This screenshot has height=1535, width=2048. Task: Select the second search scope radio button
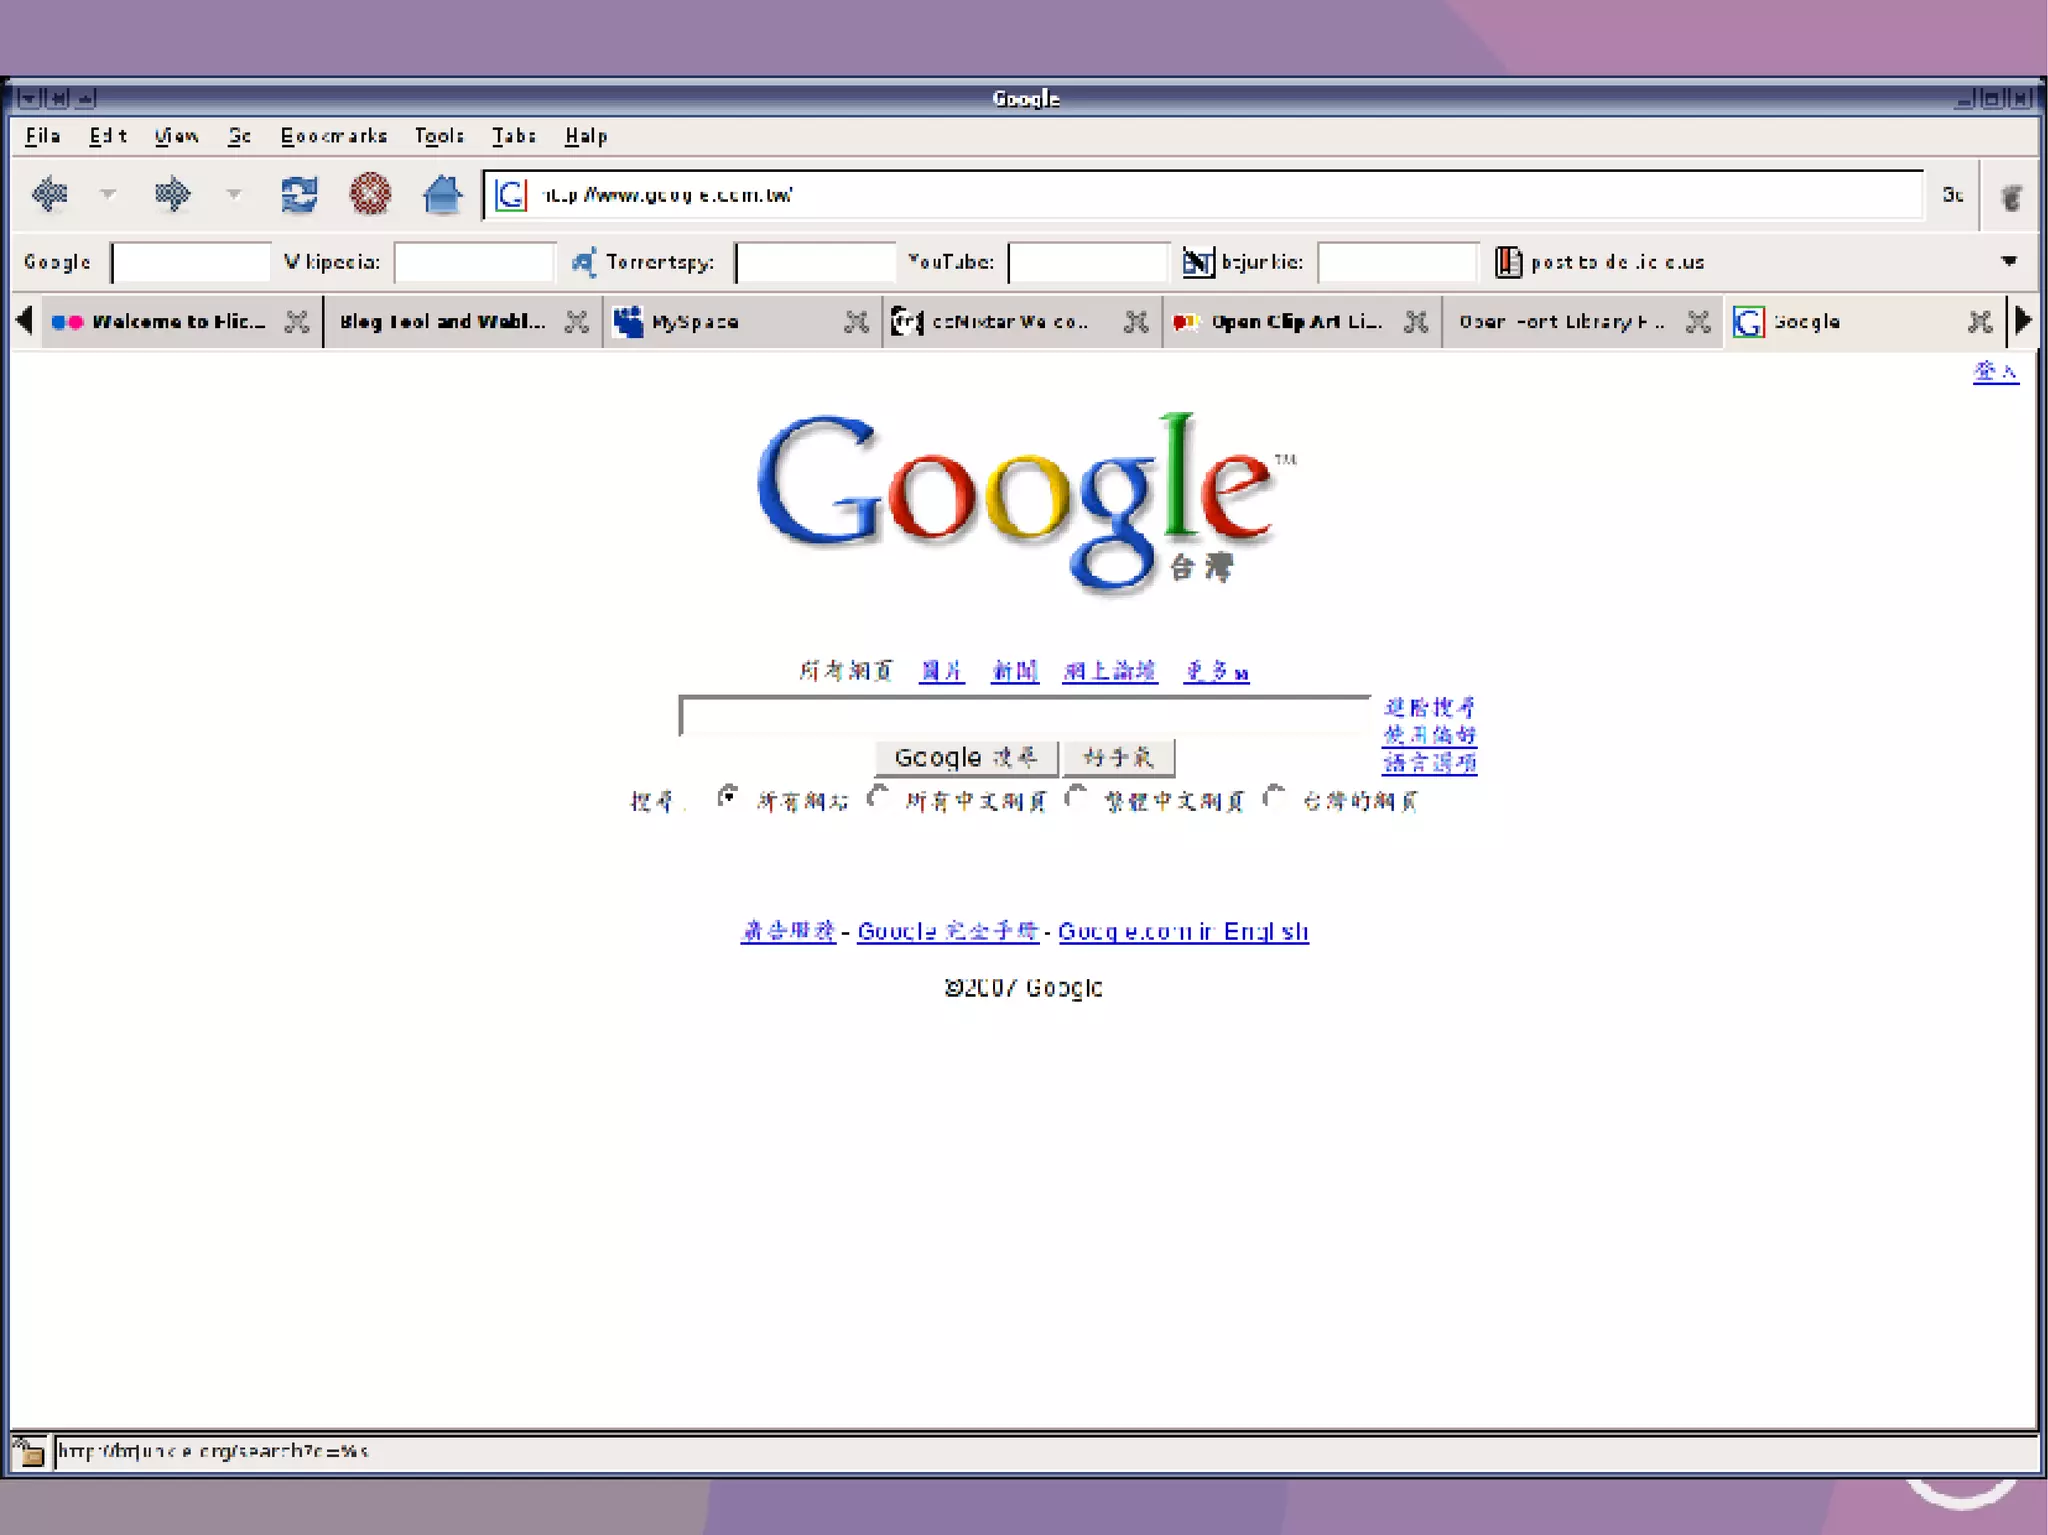(878, 797)
